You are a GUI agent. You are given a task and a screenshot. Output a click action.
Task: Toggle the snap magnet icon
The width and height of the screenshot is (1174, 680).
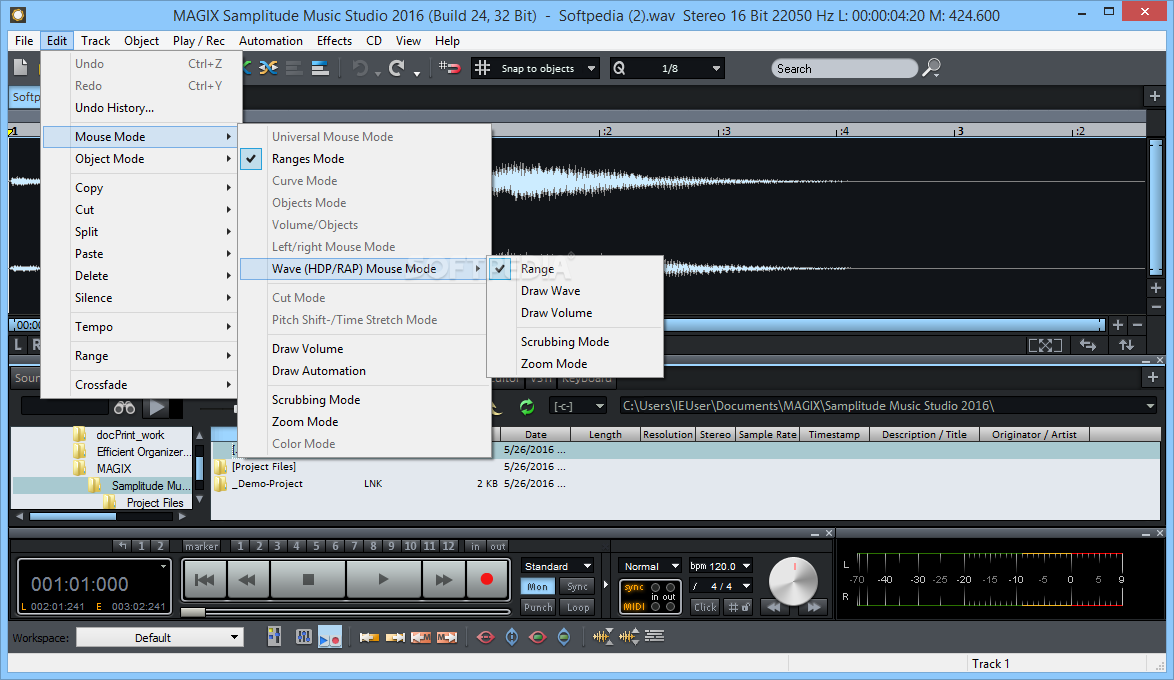tap(449, 68)
